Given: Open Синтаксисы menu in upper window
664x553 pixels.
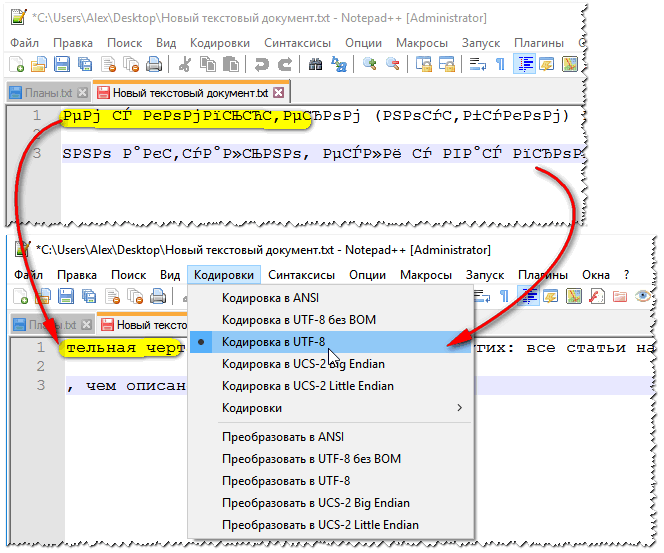Looking at the screenshot, I should click(297, 43).
